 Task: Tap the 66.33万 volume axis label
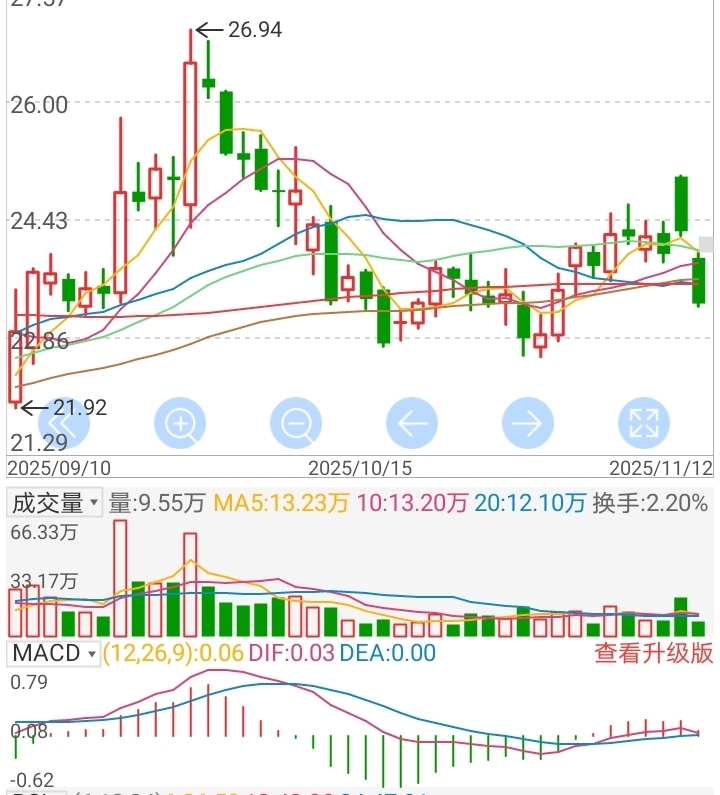pyautogui.click(x=44, y=532)
